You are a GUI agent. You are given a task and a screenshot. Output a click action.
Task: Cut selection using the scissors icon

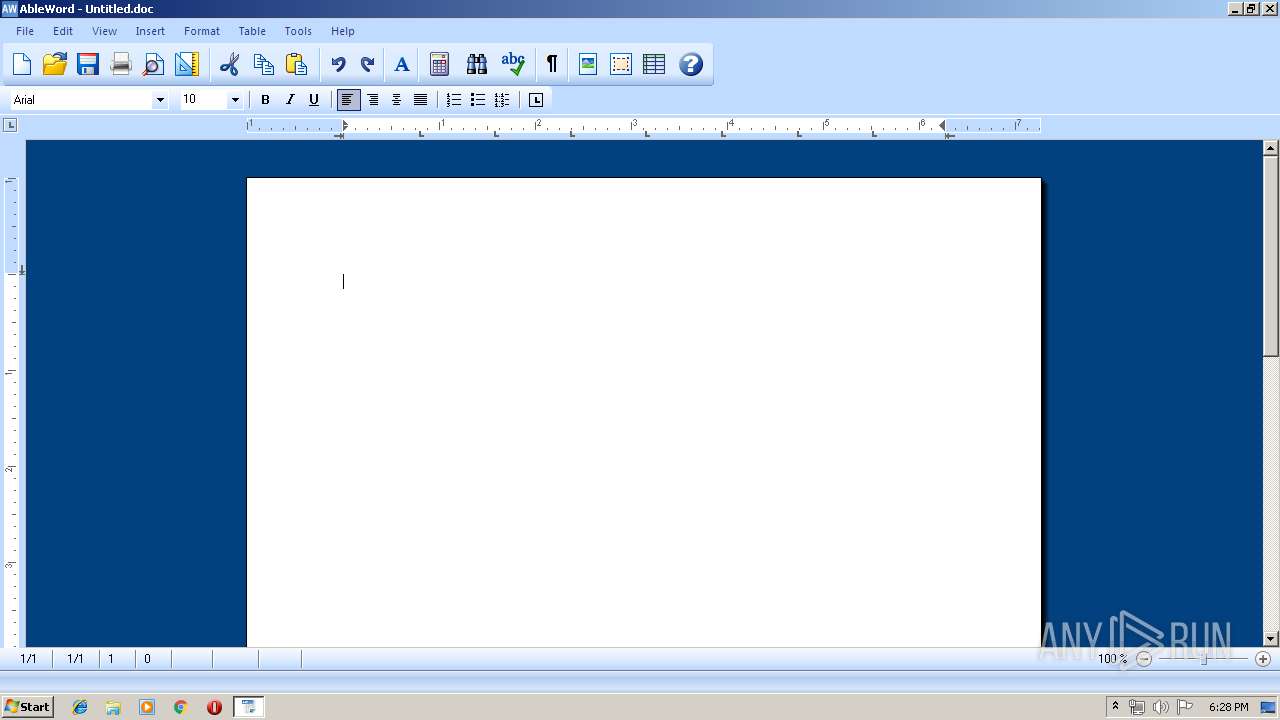click(x=230, y=65)
